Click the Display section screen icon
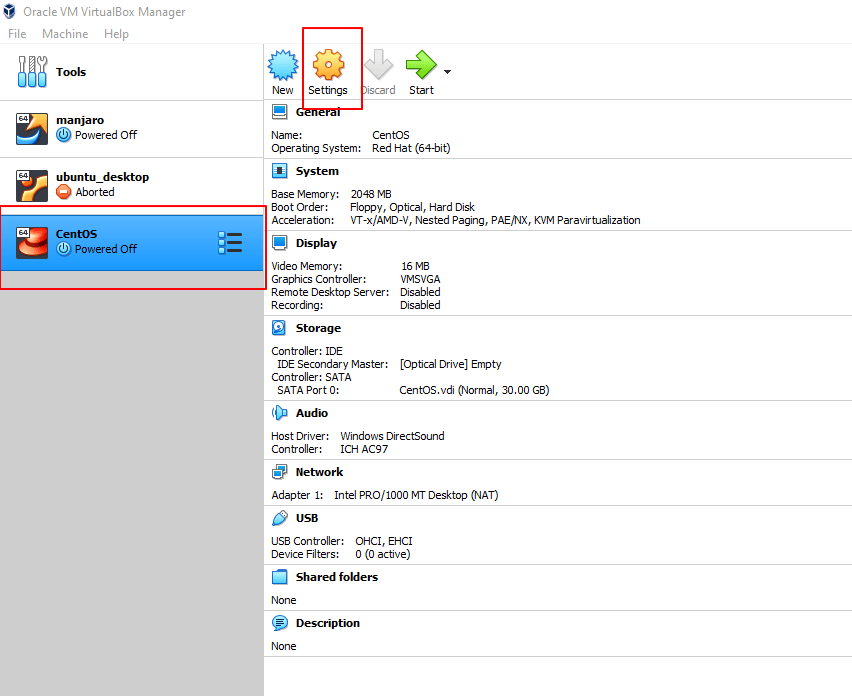This screenshot has width=852, height=696. coord(279,243)
